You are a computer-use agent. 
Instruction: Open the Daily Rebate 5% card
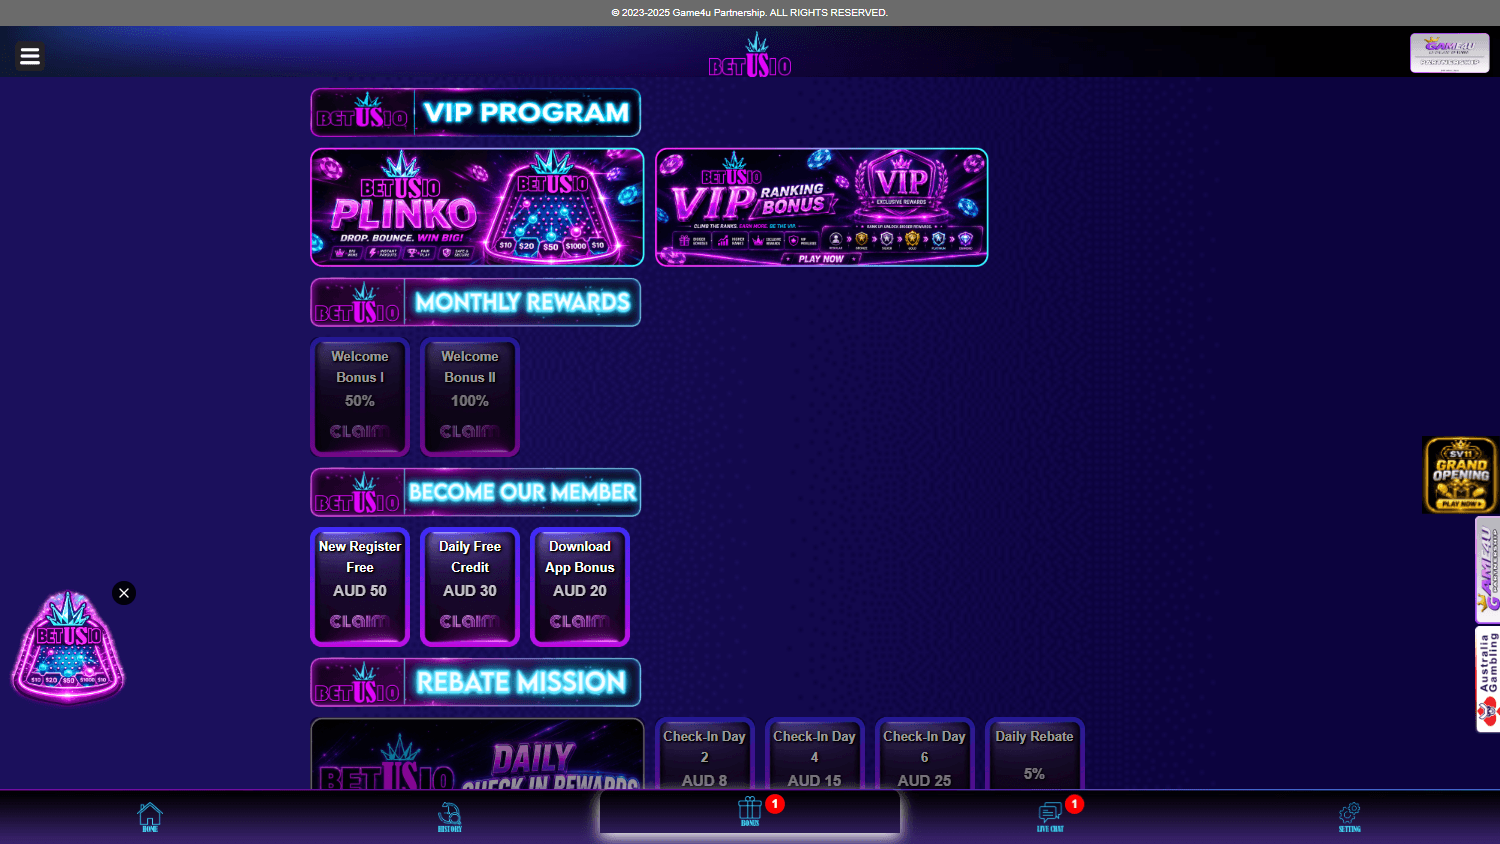pos(1034,754)
